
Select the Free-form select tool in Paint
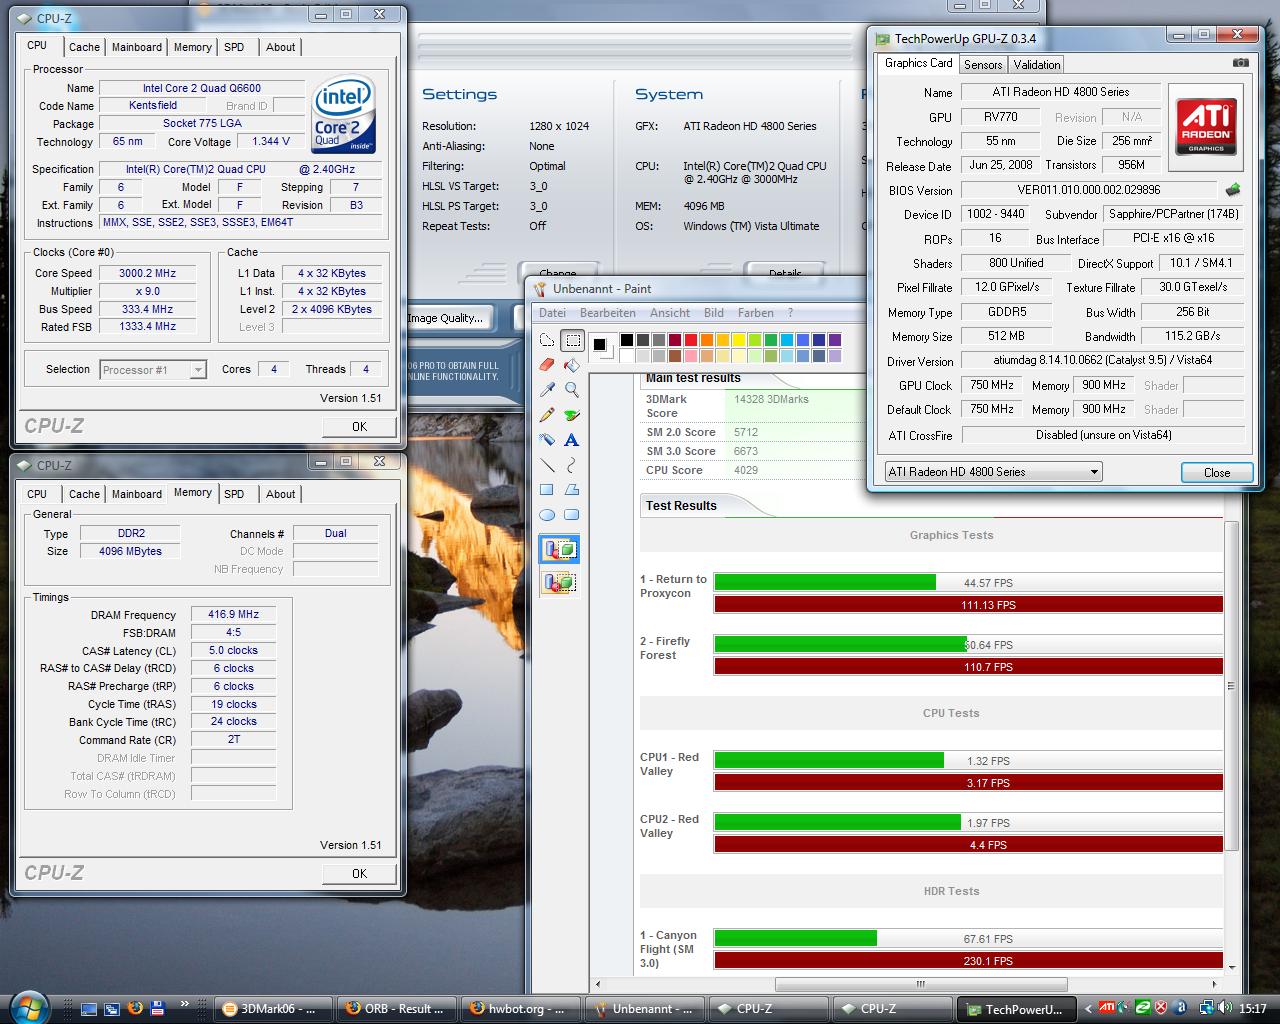(547, 340)
